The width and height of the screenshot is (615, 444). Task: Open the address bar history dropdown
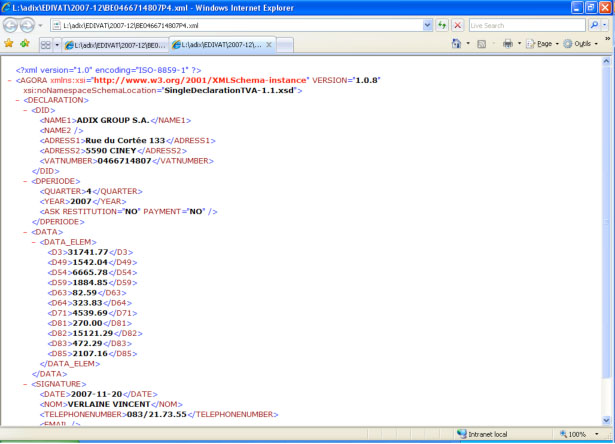[x=428, y=25]
